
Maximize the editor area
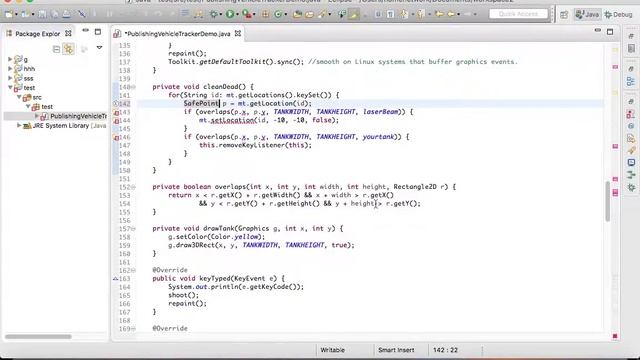(610, 31)
